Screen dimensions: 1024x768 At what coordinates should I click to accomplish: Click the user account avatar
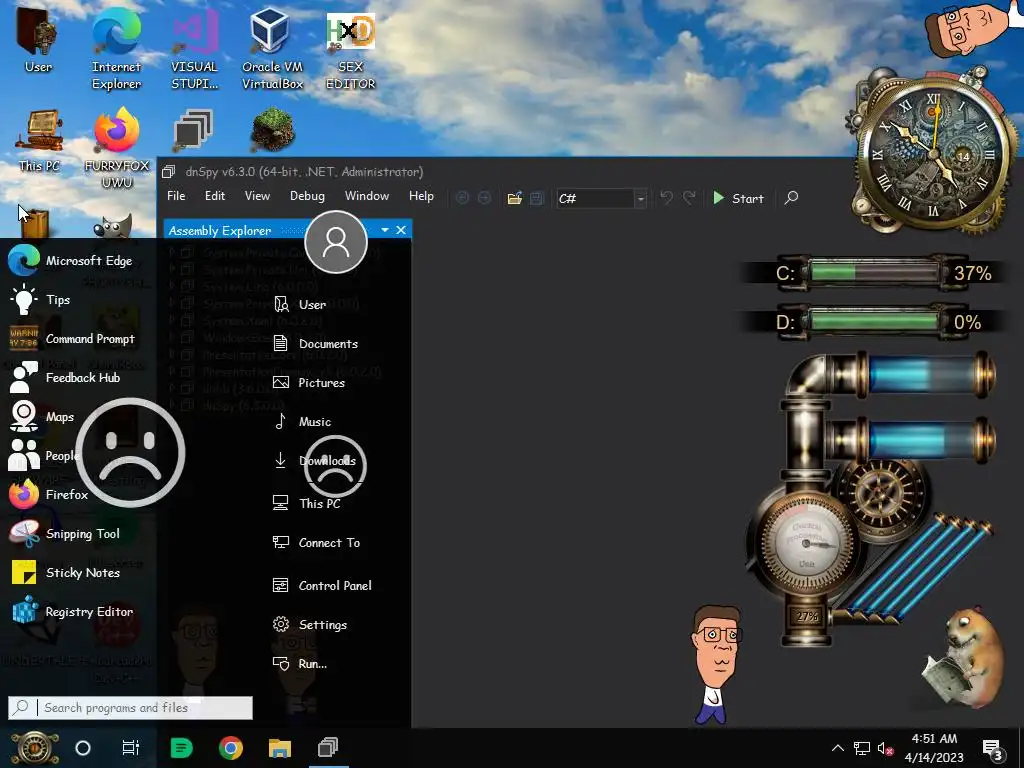336,242
